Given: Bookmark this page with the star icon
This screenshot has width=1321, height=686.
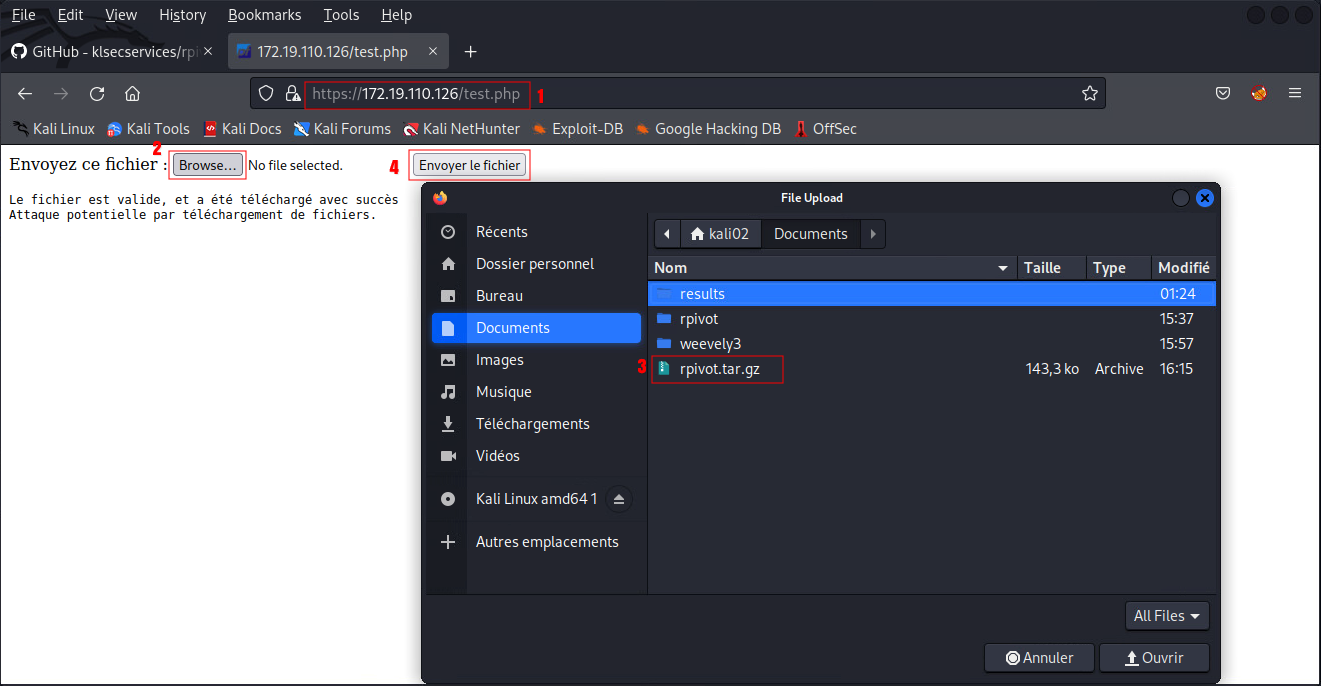Looking at the screenshot, I should pos(1089,94).
